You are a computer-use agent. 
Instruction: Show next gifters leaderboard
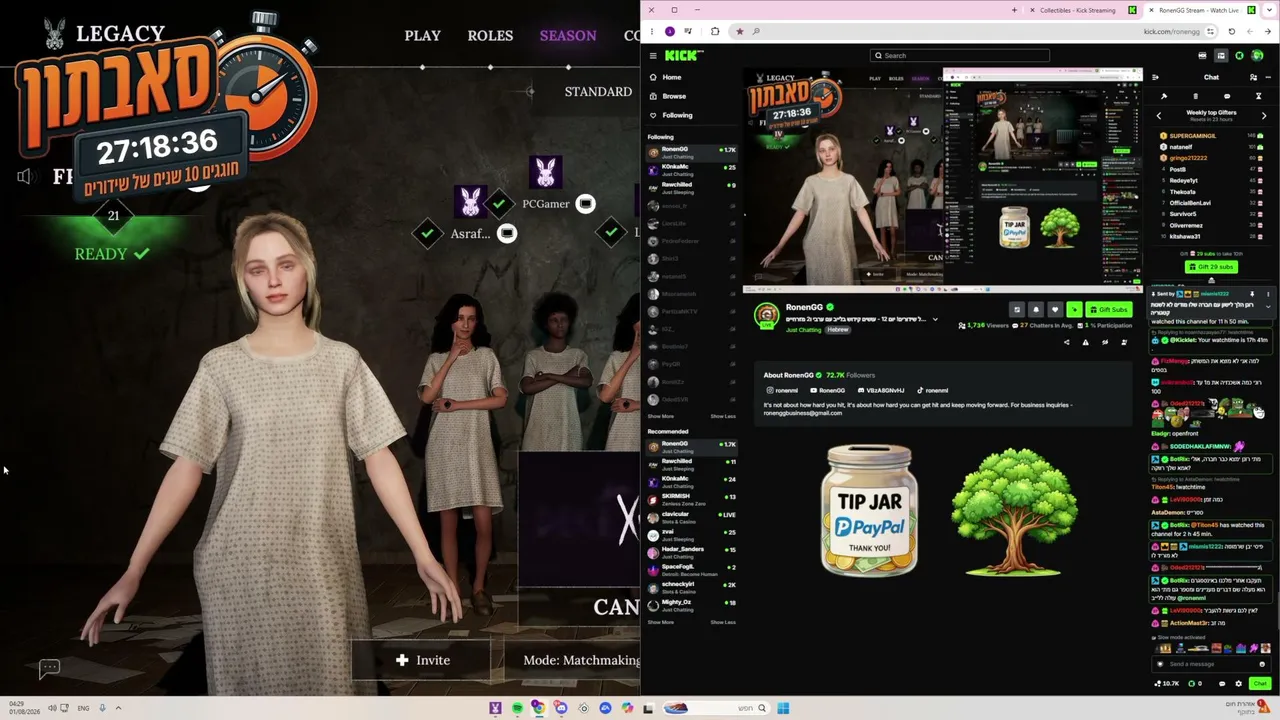1263,115
